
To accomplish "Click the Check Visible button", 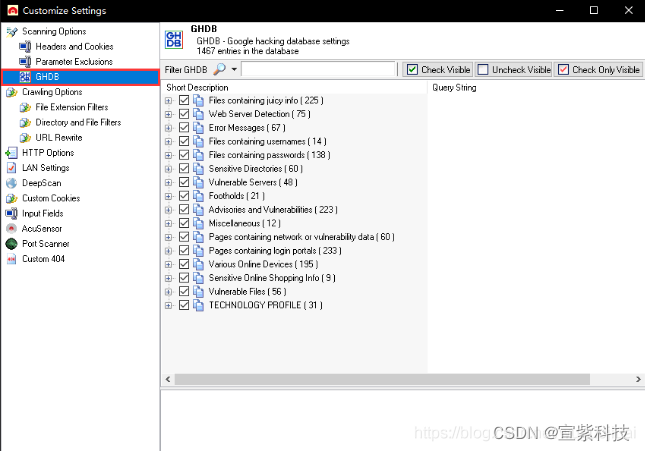I will (438, 70).
